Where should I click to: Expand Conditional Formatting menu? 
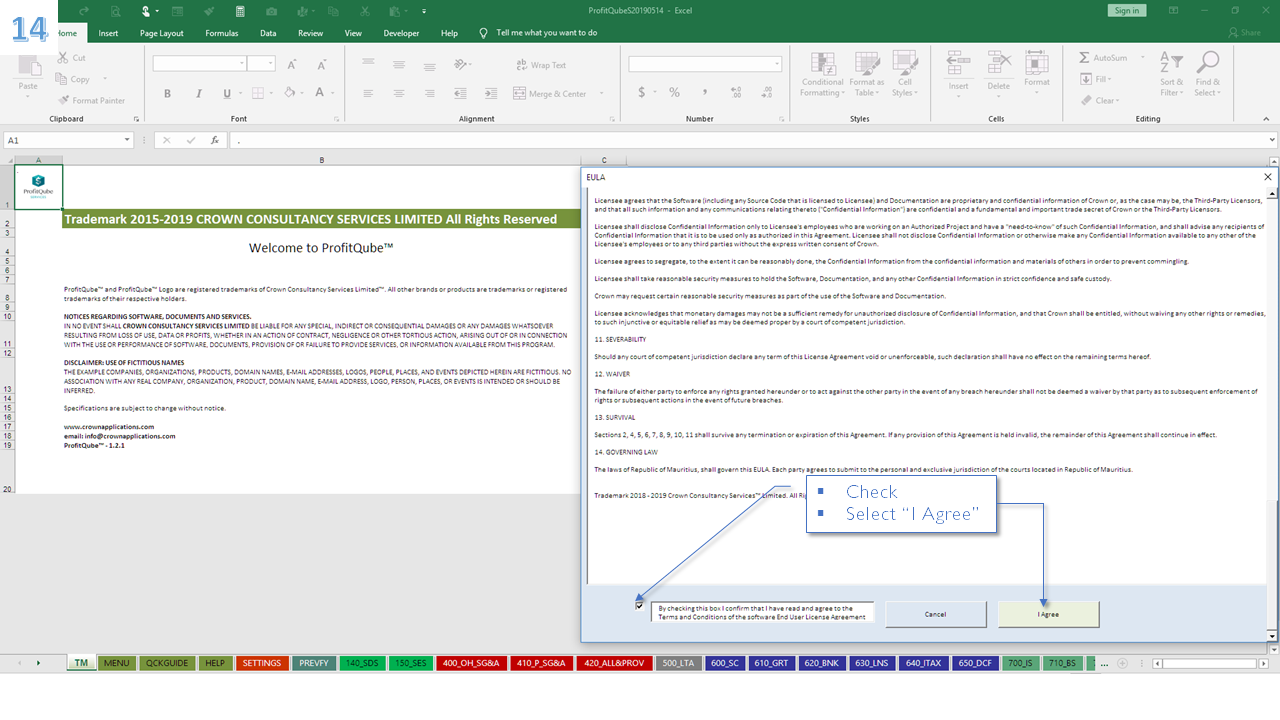click(x=823, y=75)
